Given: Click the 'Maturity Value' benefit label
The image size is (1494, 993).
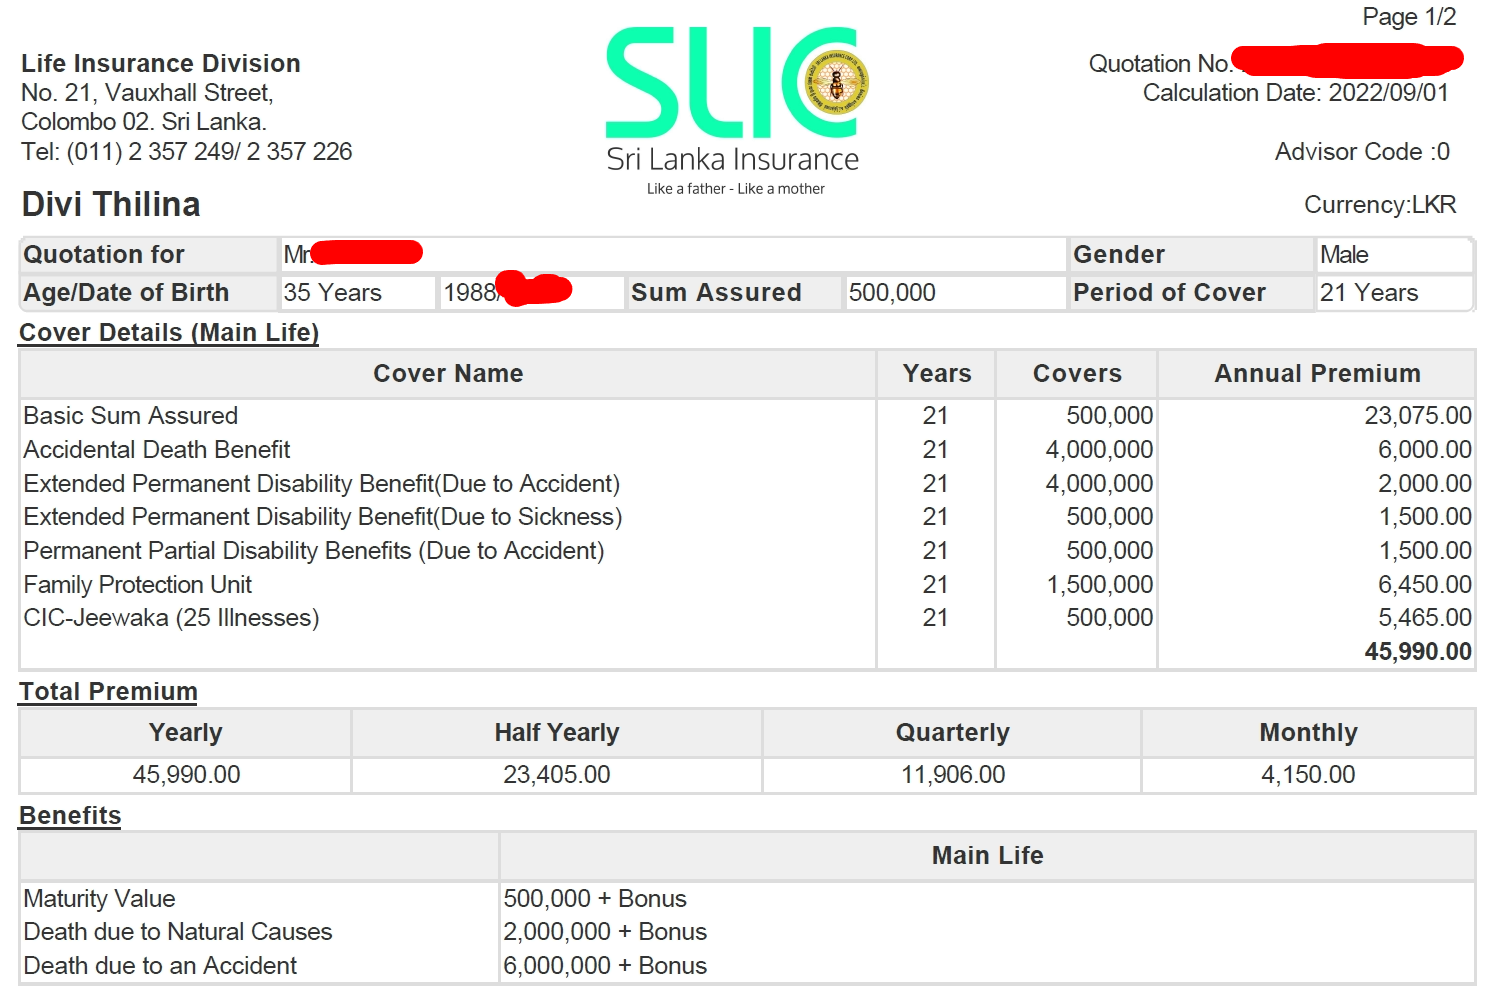Looking at the screenshot, I should click(99, 899).
